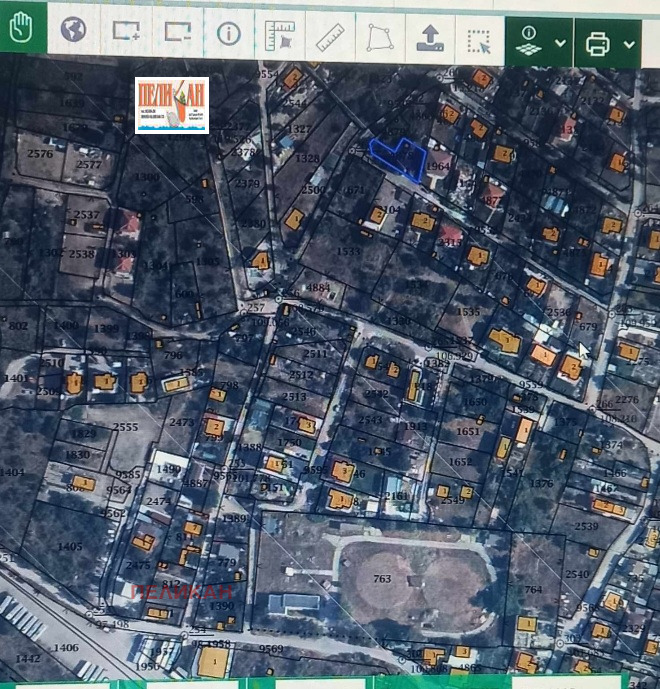Select the Identify info tool

pos(229,33)
